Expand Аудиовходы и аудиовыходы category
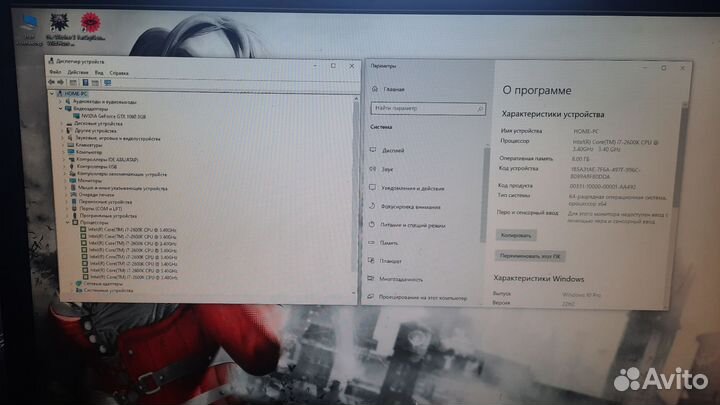Viewport: 720px width, 405px height. [x=60, y=101]
